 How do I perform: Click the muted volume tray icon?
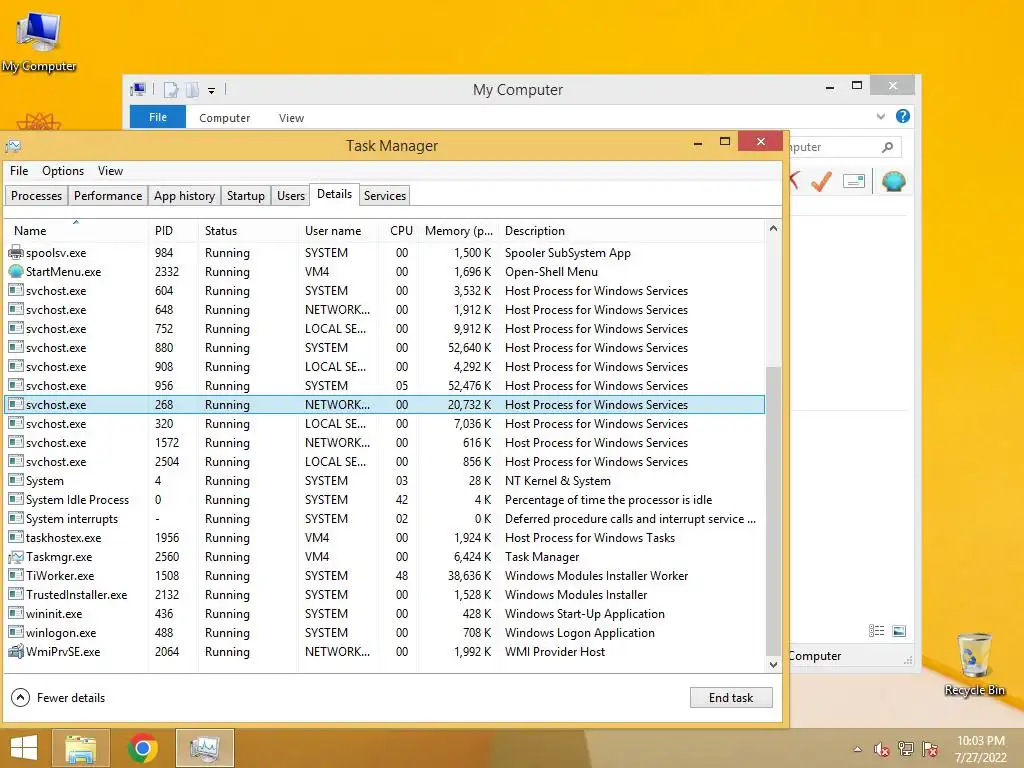pyautogui.click(x=881, y=750)
